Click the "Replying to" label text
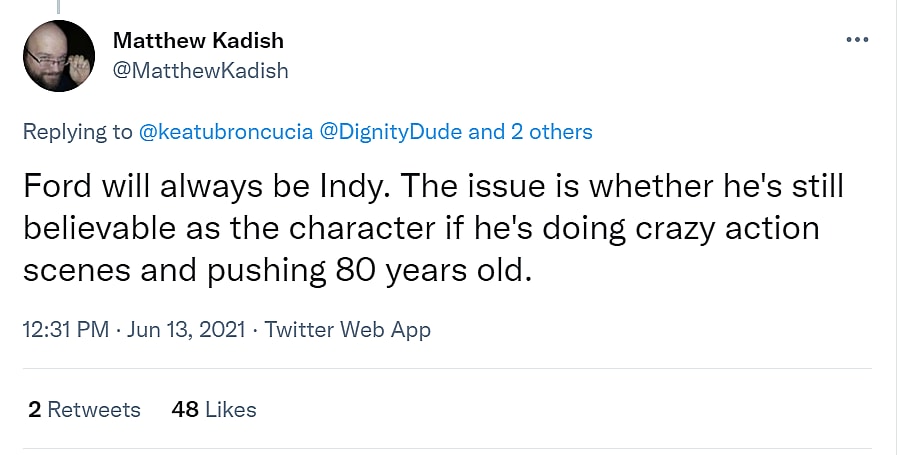 75,132
